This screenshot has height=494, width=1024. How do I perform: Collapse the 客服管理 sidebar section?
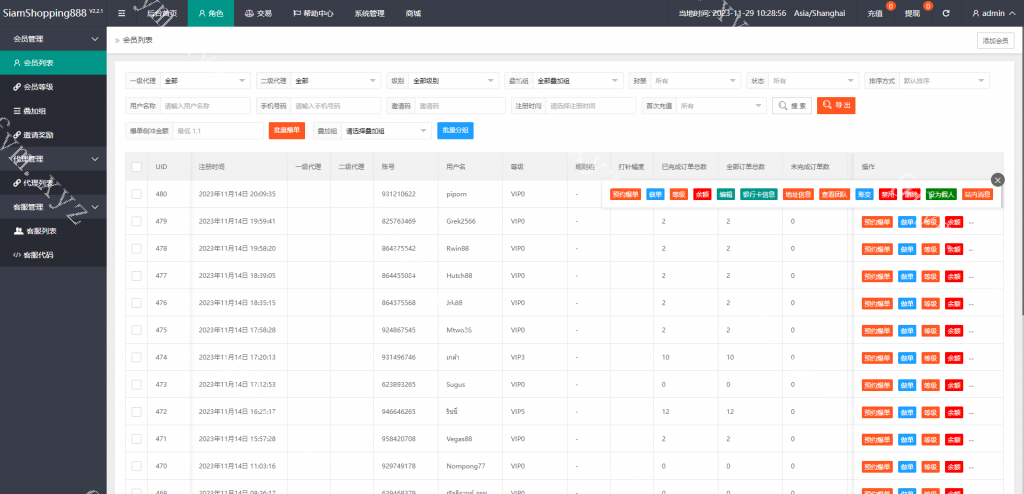coord(53,207)
